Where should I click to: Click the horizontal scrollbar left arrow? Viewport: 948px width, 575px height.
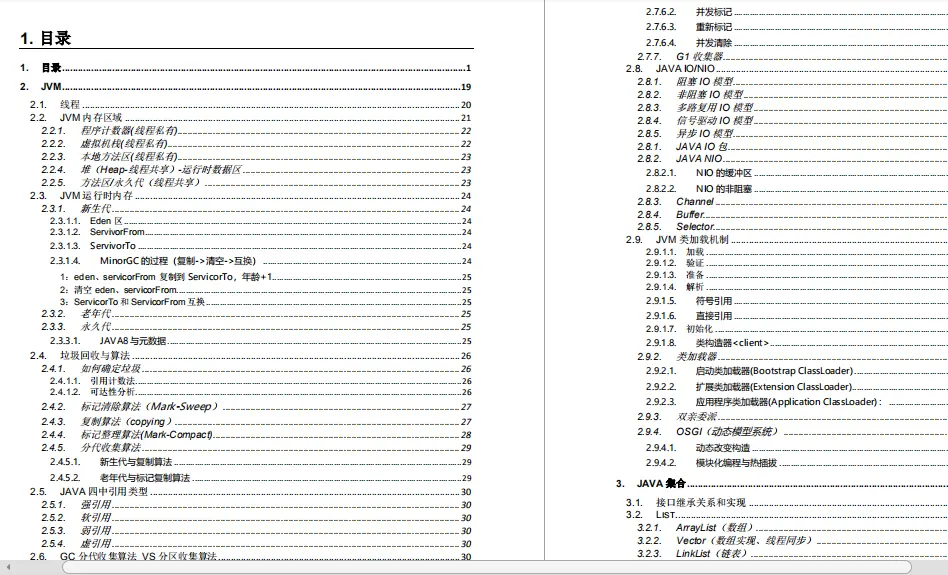click(8, 567)
